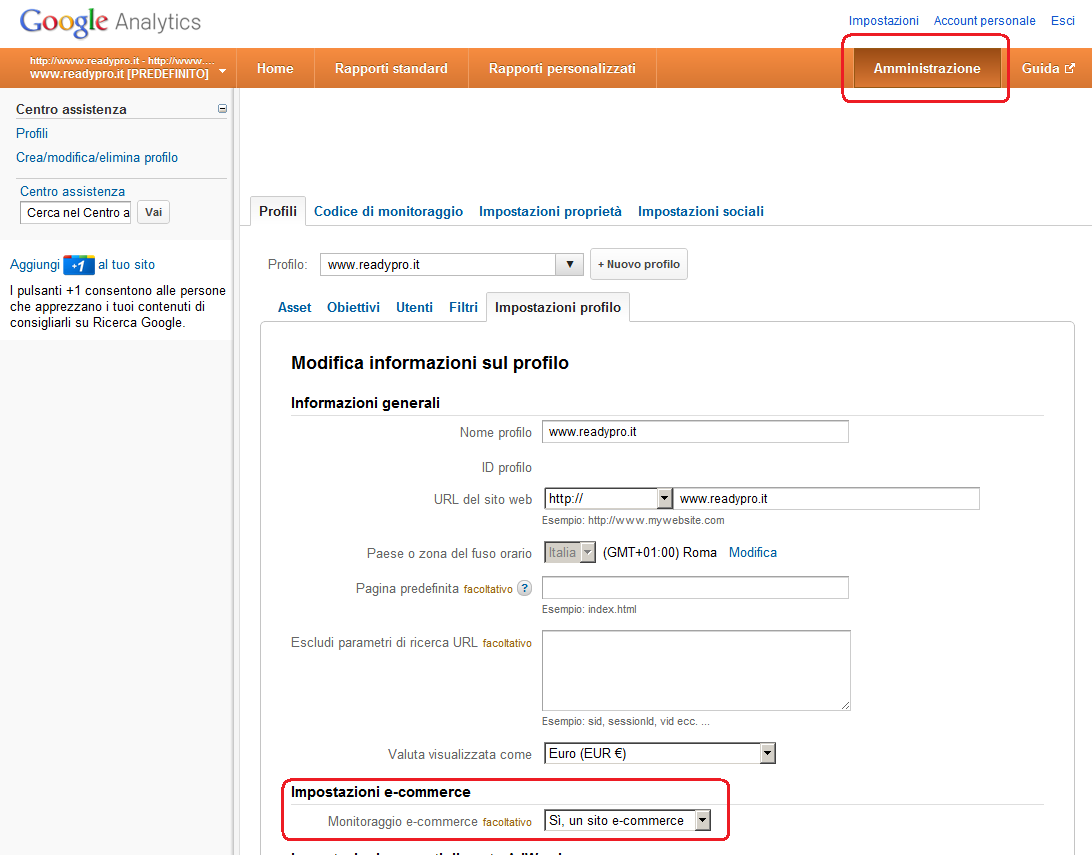Click the Aggiungi link for +1
Image resolution: width=1092 pixels, height=855 pixels.
(35, 265)
